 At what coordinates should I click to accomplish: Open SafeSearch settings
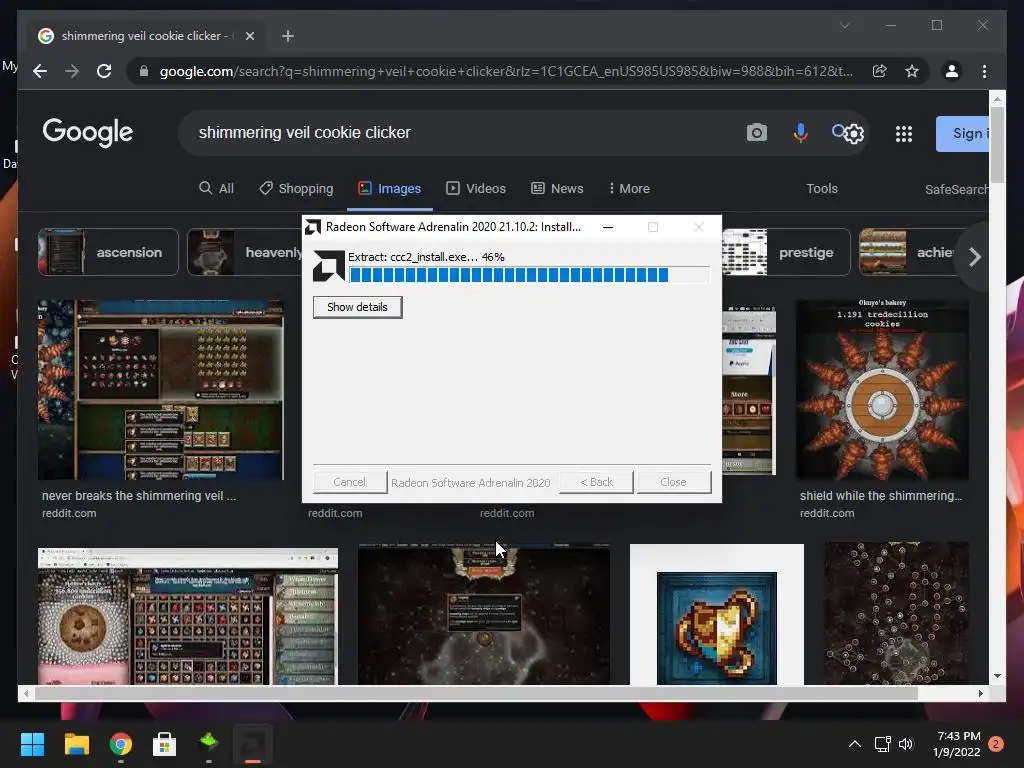(x=956, y=189)
